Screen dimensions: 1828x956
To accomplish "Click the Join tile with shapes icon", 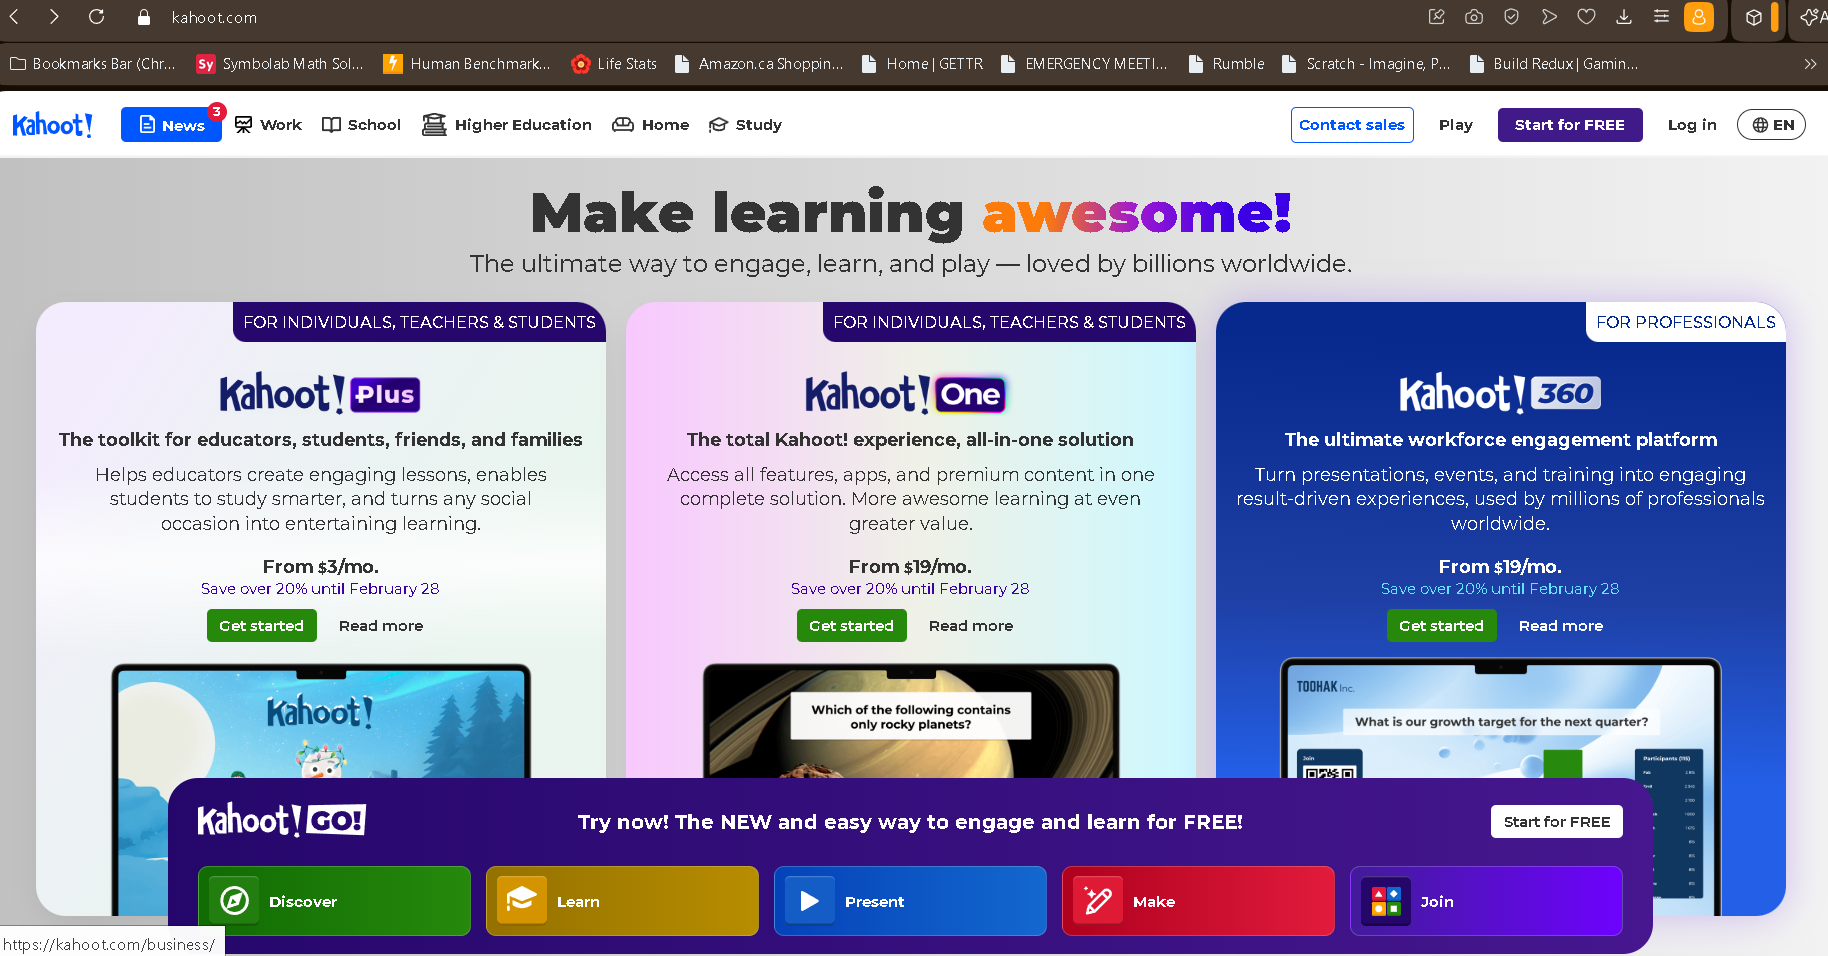I will [x=1486, y=901].
